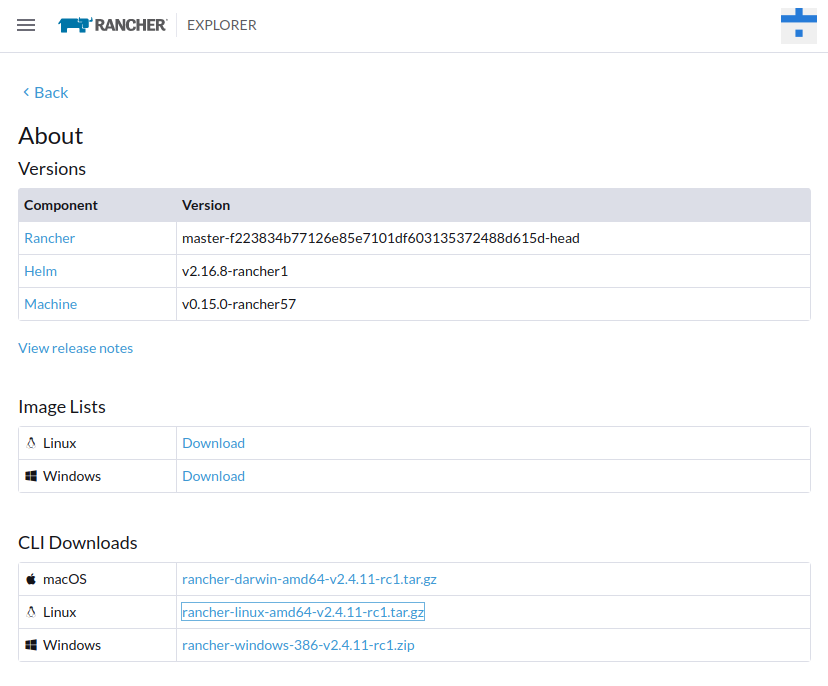Click the Windows icon in Image Lists
The width and height of the screenshot is (828, 686).
31,475
